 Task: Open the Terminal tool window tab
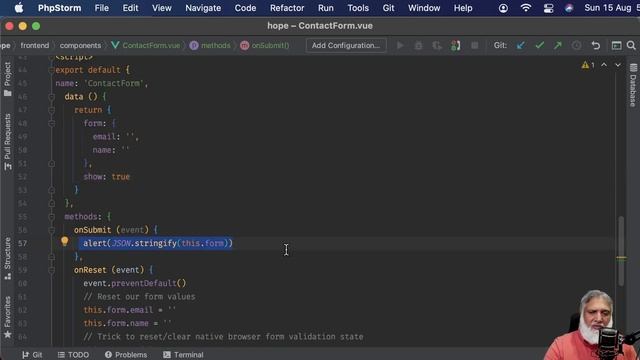[183, 355]
